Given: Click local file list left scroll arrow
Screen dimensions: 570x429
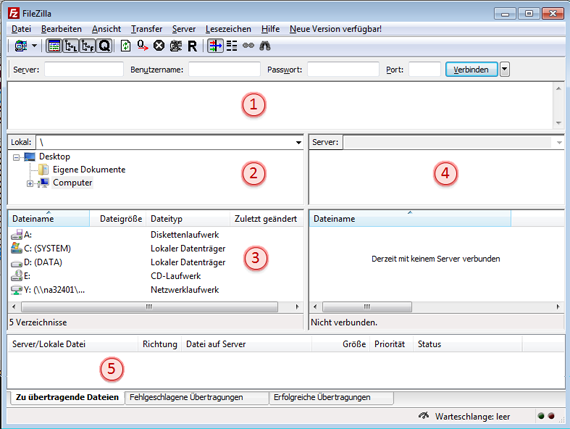Looking at the screenshot, I should (14, 307).
